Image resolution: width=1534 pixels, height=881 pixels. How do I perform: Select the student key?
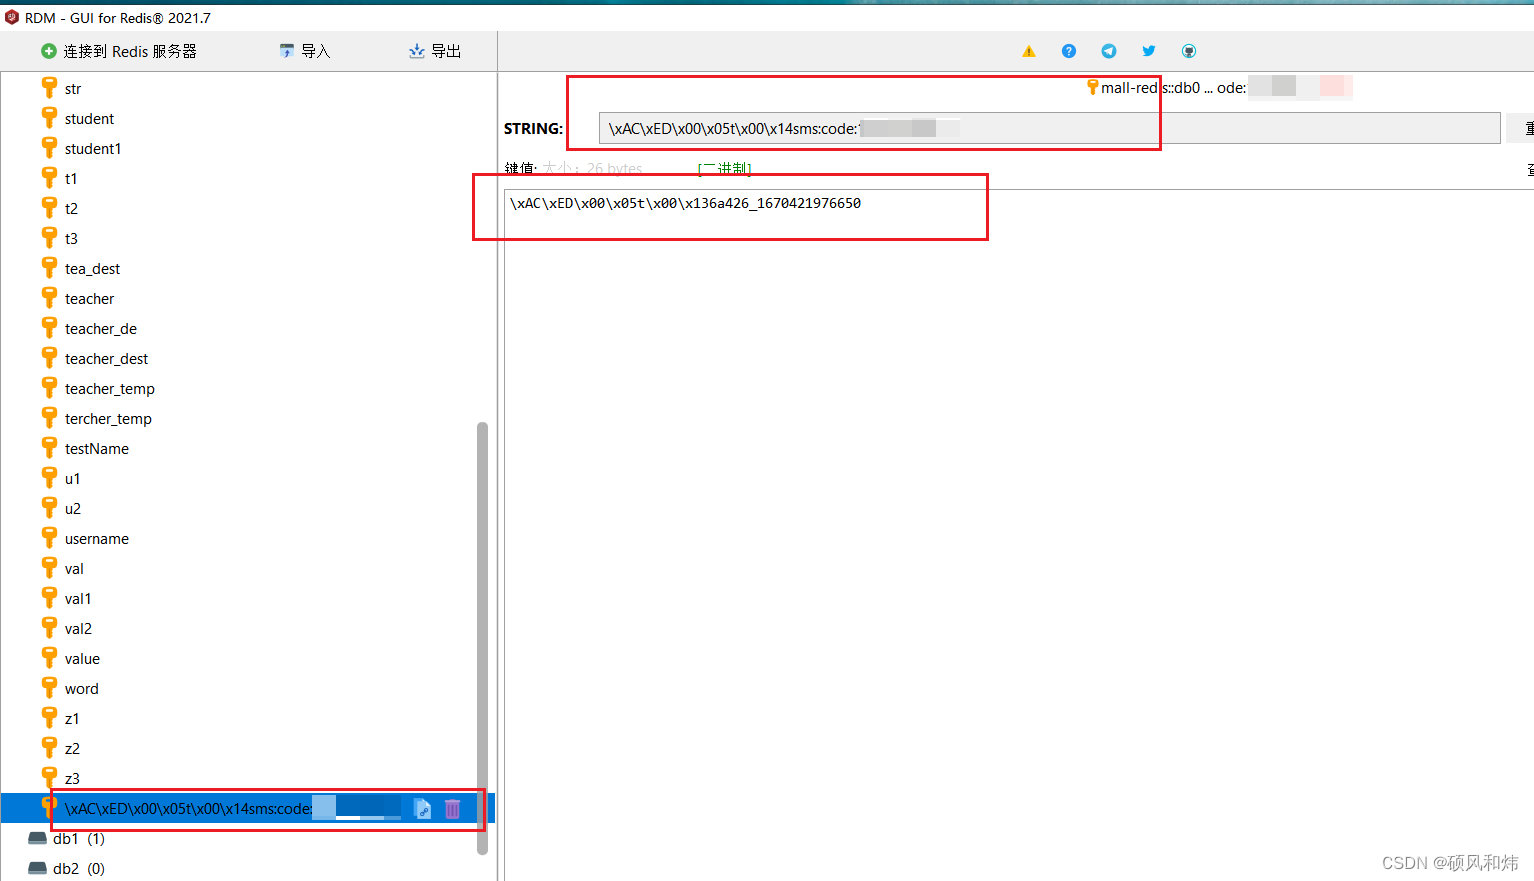click(x=89, y=119)
